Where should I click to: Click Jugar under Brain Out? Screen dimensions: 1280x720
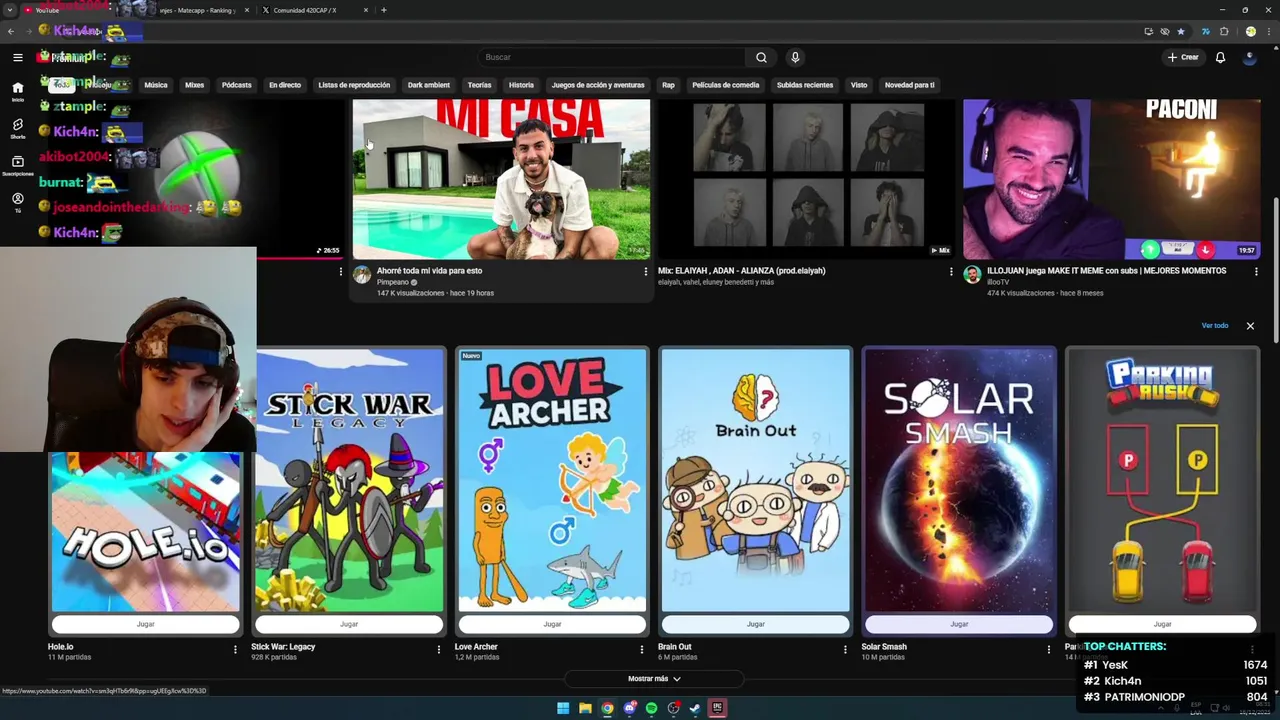[x=755, y=624]
